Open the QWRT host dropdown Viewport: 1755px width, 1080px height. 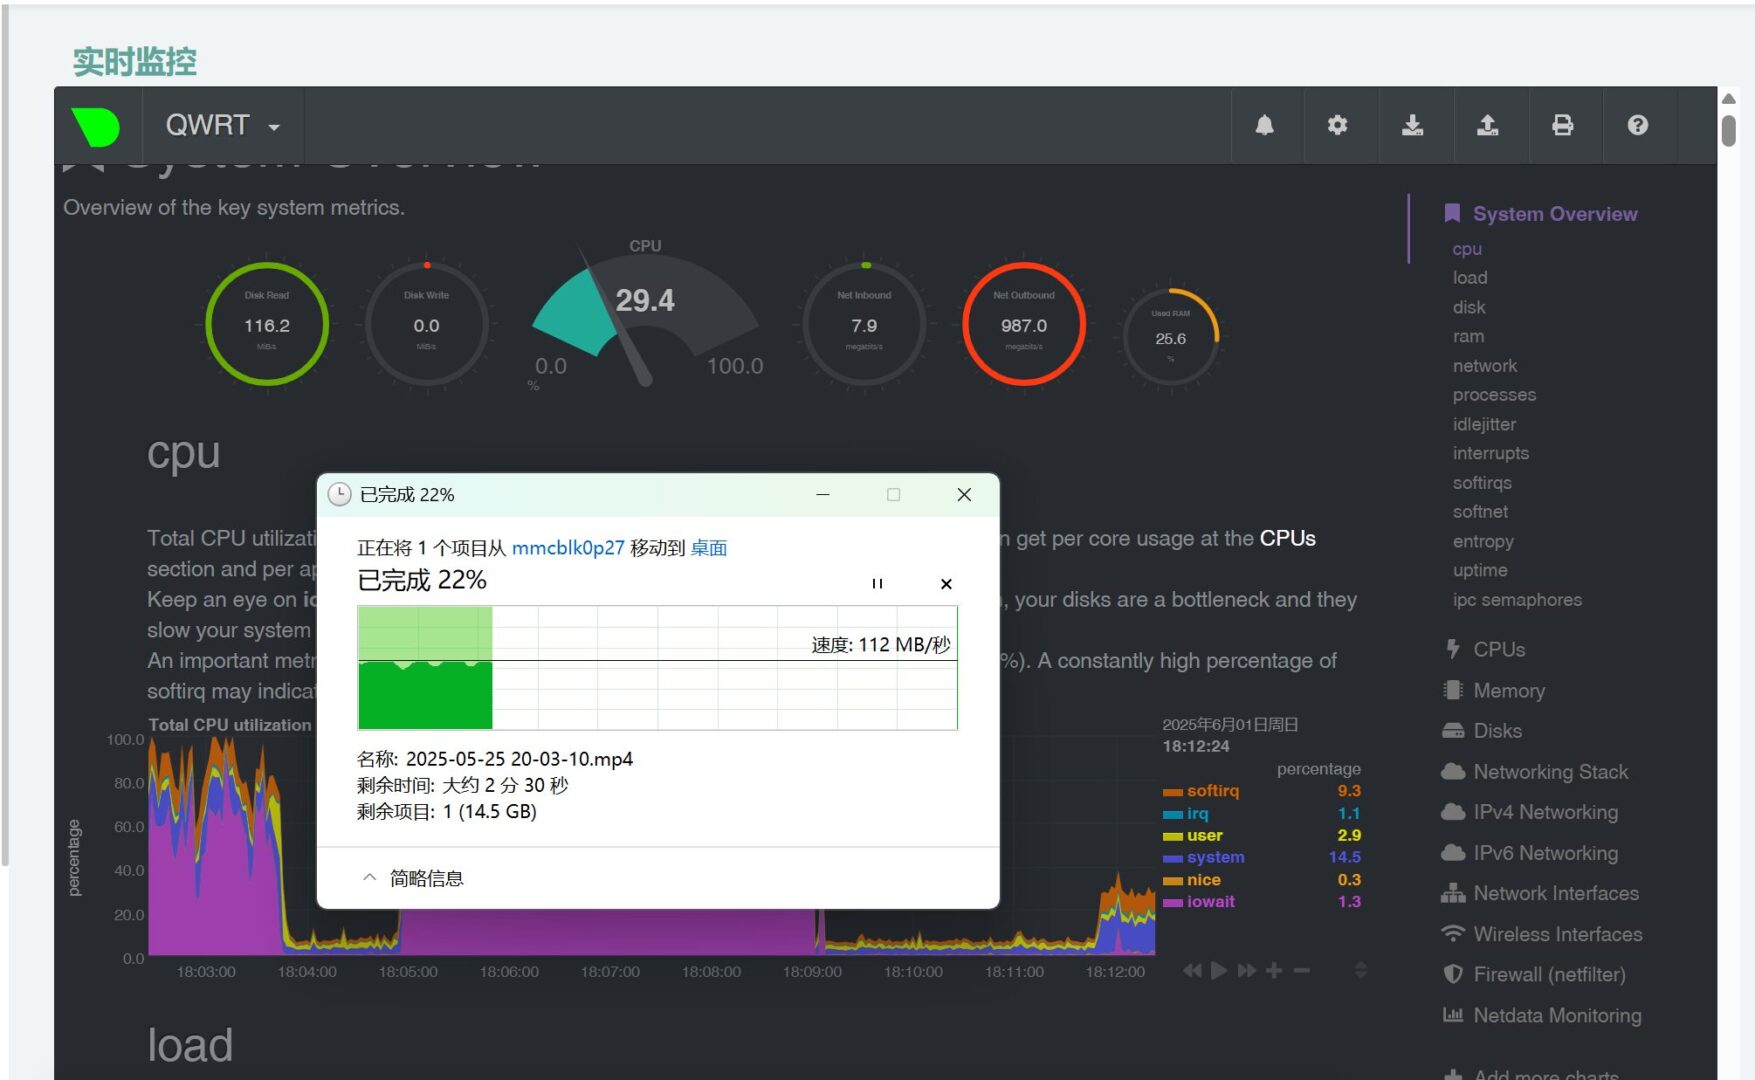pos(222,126)
